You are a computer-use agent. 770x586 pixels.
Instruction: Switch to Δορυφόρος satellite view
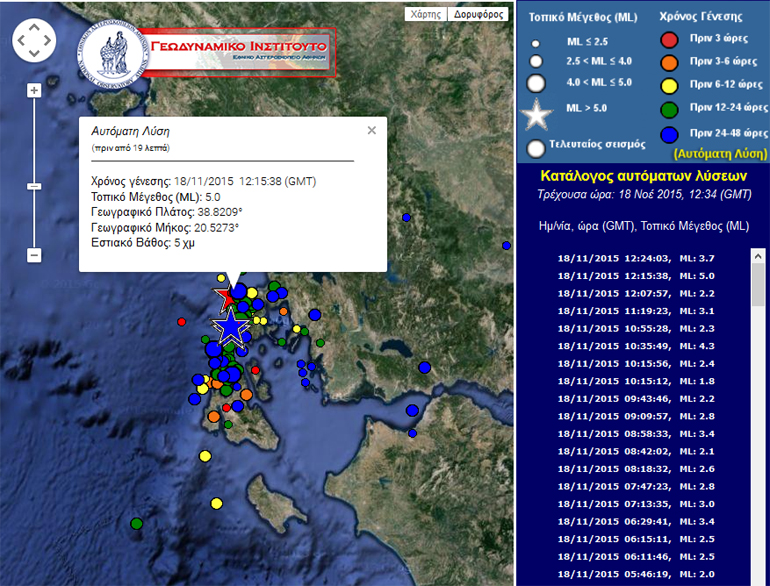478,15
